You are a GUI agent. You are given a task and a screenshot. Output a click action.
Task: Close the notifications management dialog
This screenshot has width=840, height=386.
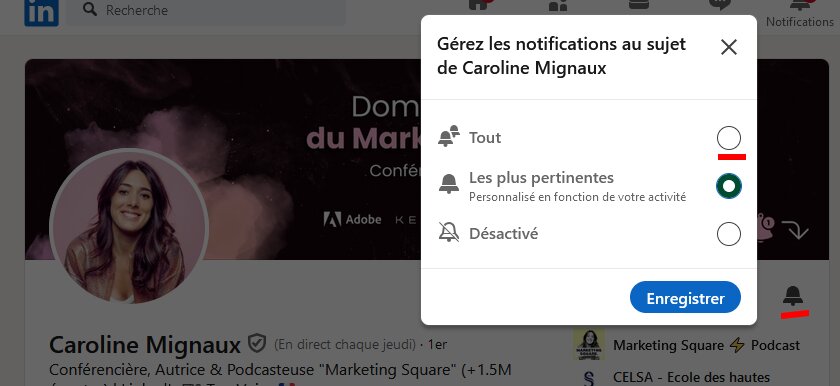click(x=729, y=47)
